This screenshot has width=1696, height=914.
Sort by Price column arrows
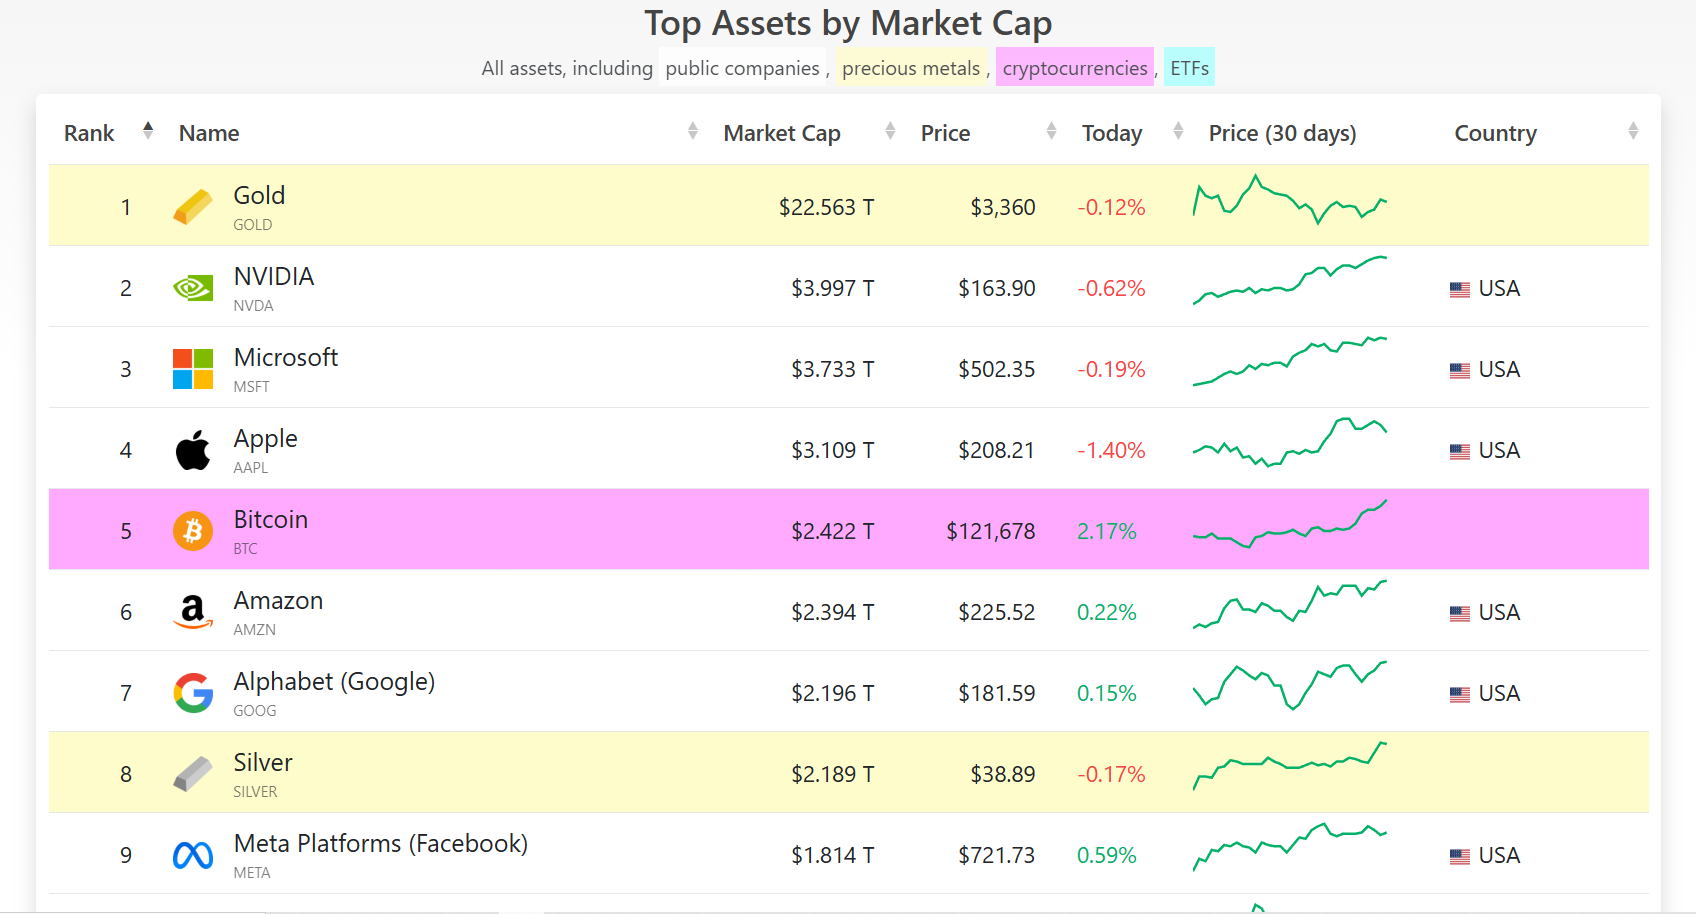point(1051,131)
